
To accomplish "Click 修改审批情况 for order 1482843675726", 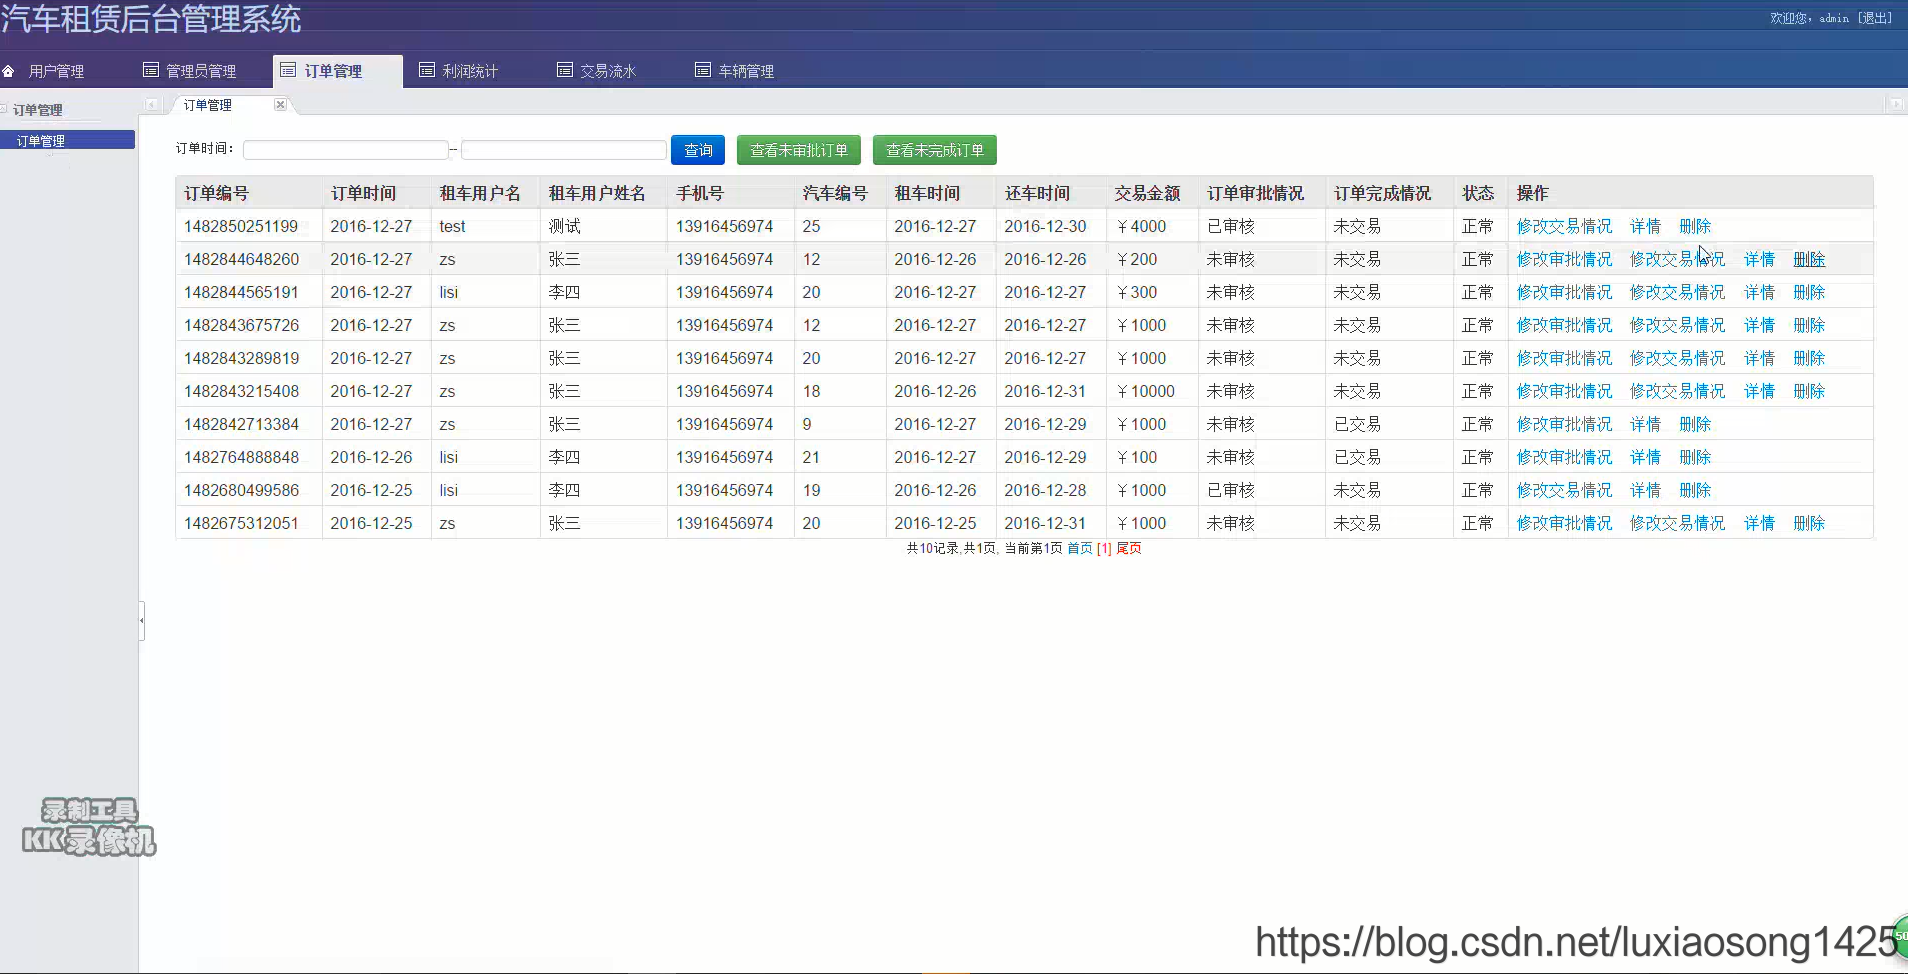I will click(1564, 325).
